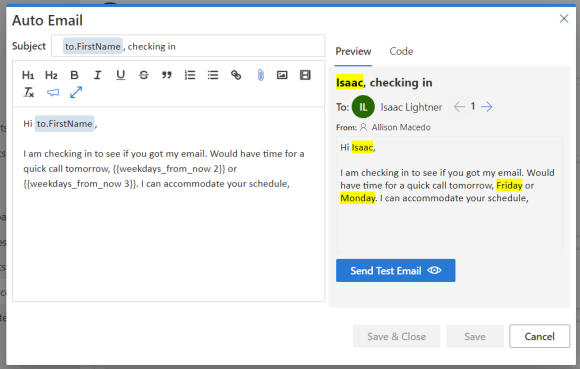Click the Cancel button
This screenshot has height=369, width=580.
(539, 336)
